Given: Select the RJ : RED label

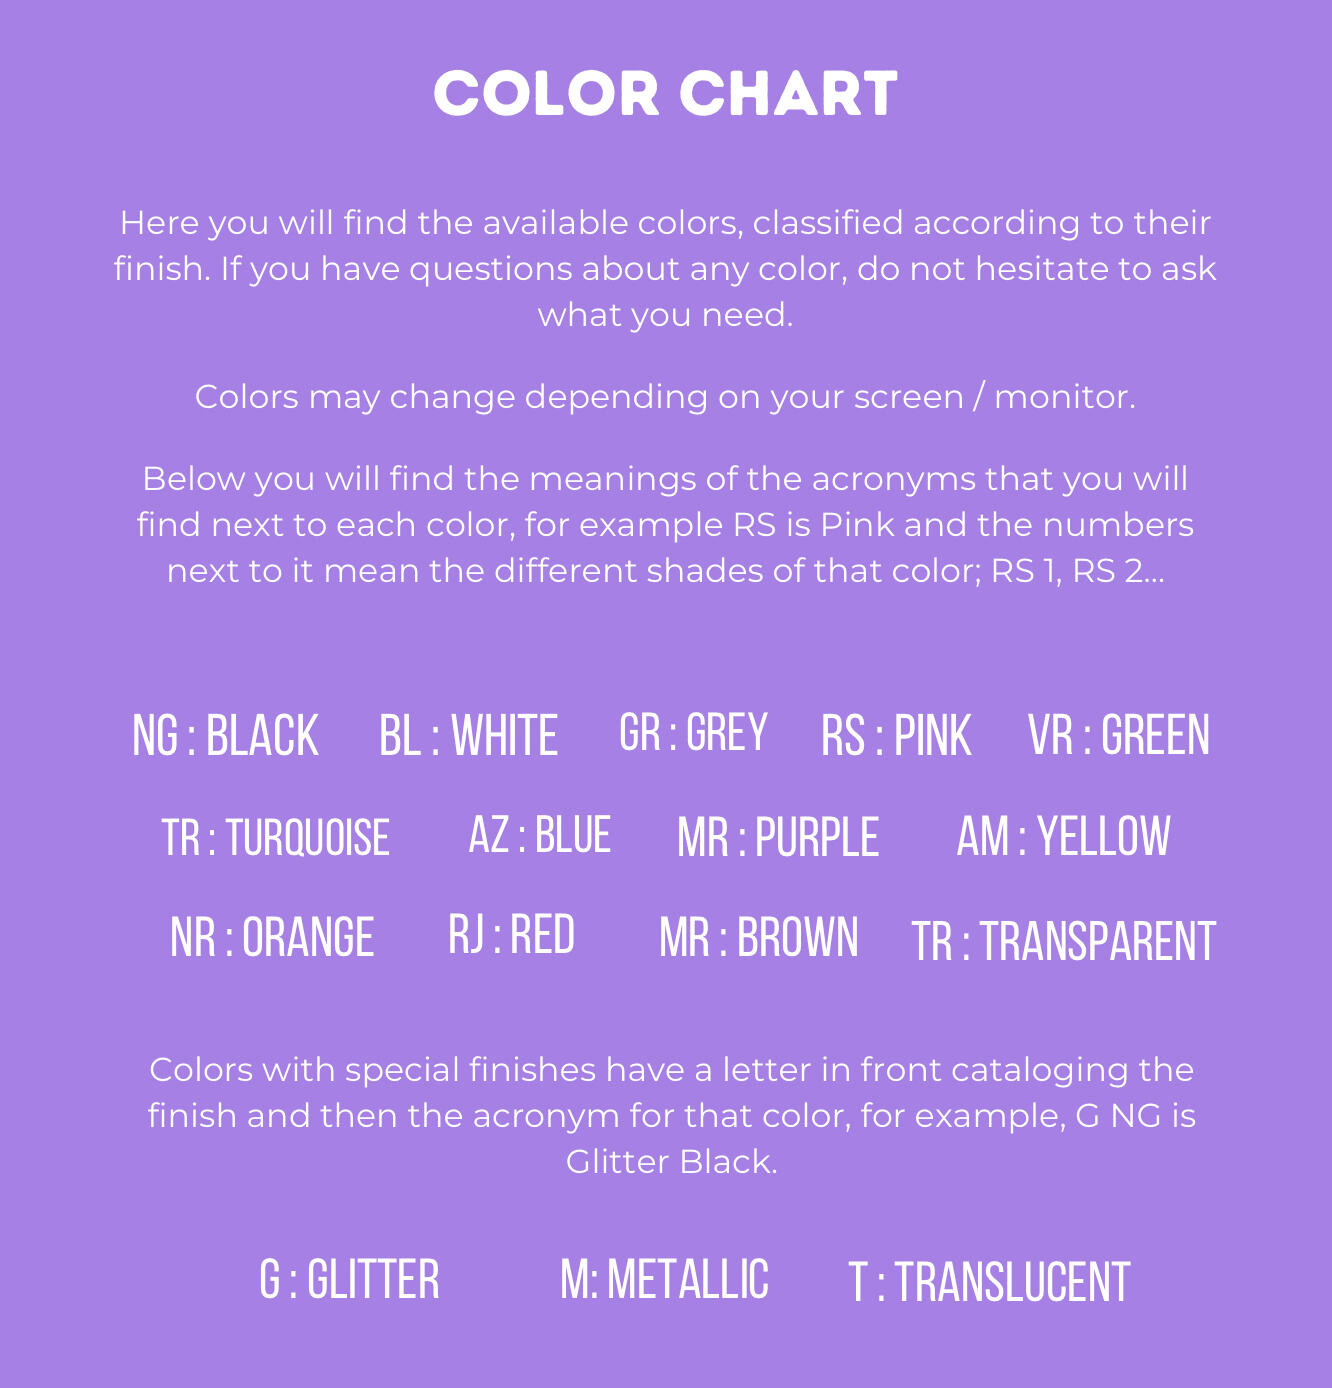Looking at the screenshot, I should click(511, 935).
